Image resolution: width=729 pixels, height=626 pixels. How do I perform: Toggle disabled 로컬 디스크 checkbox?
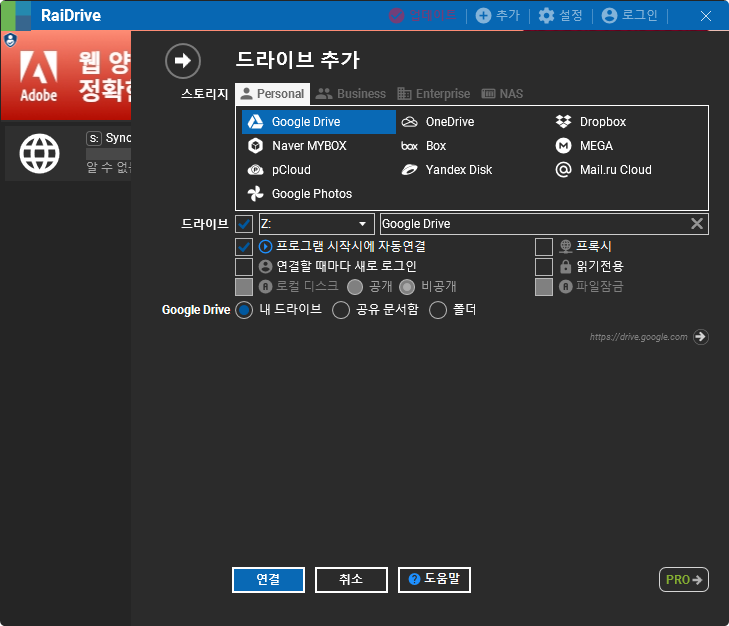[244, 287]
